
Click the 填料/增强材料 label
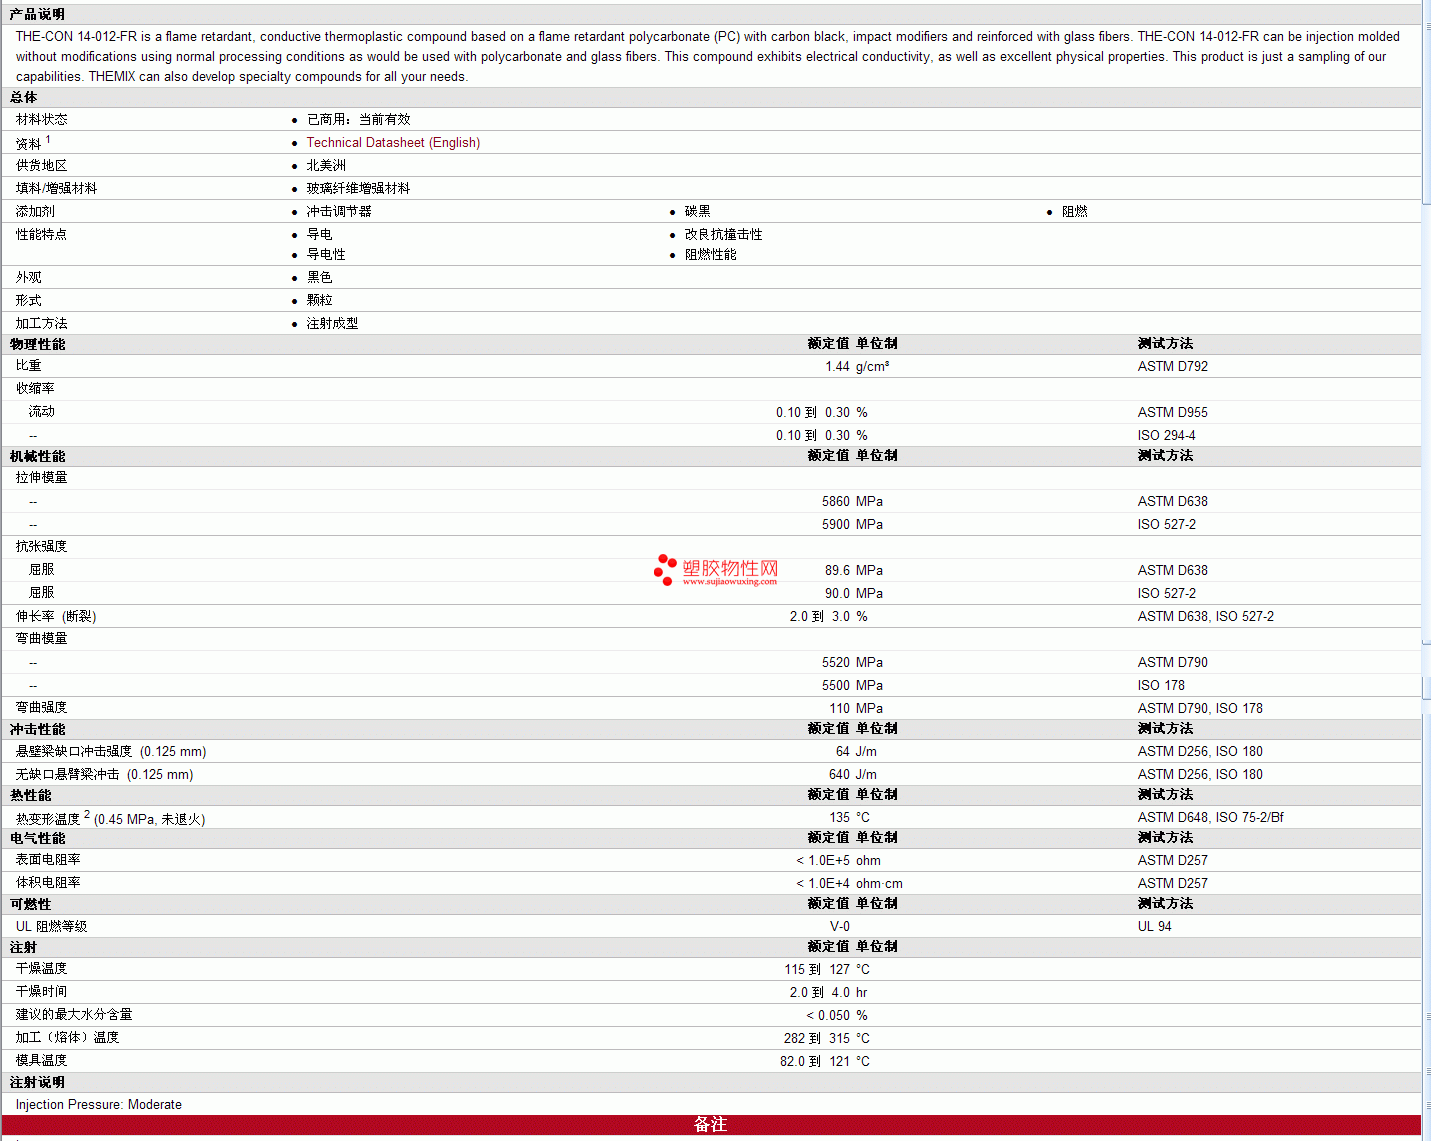(x=56, y=188)
